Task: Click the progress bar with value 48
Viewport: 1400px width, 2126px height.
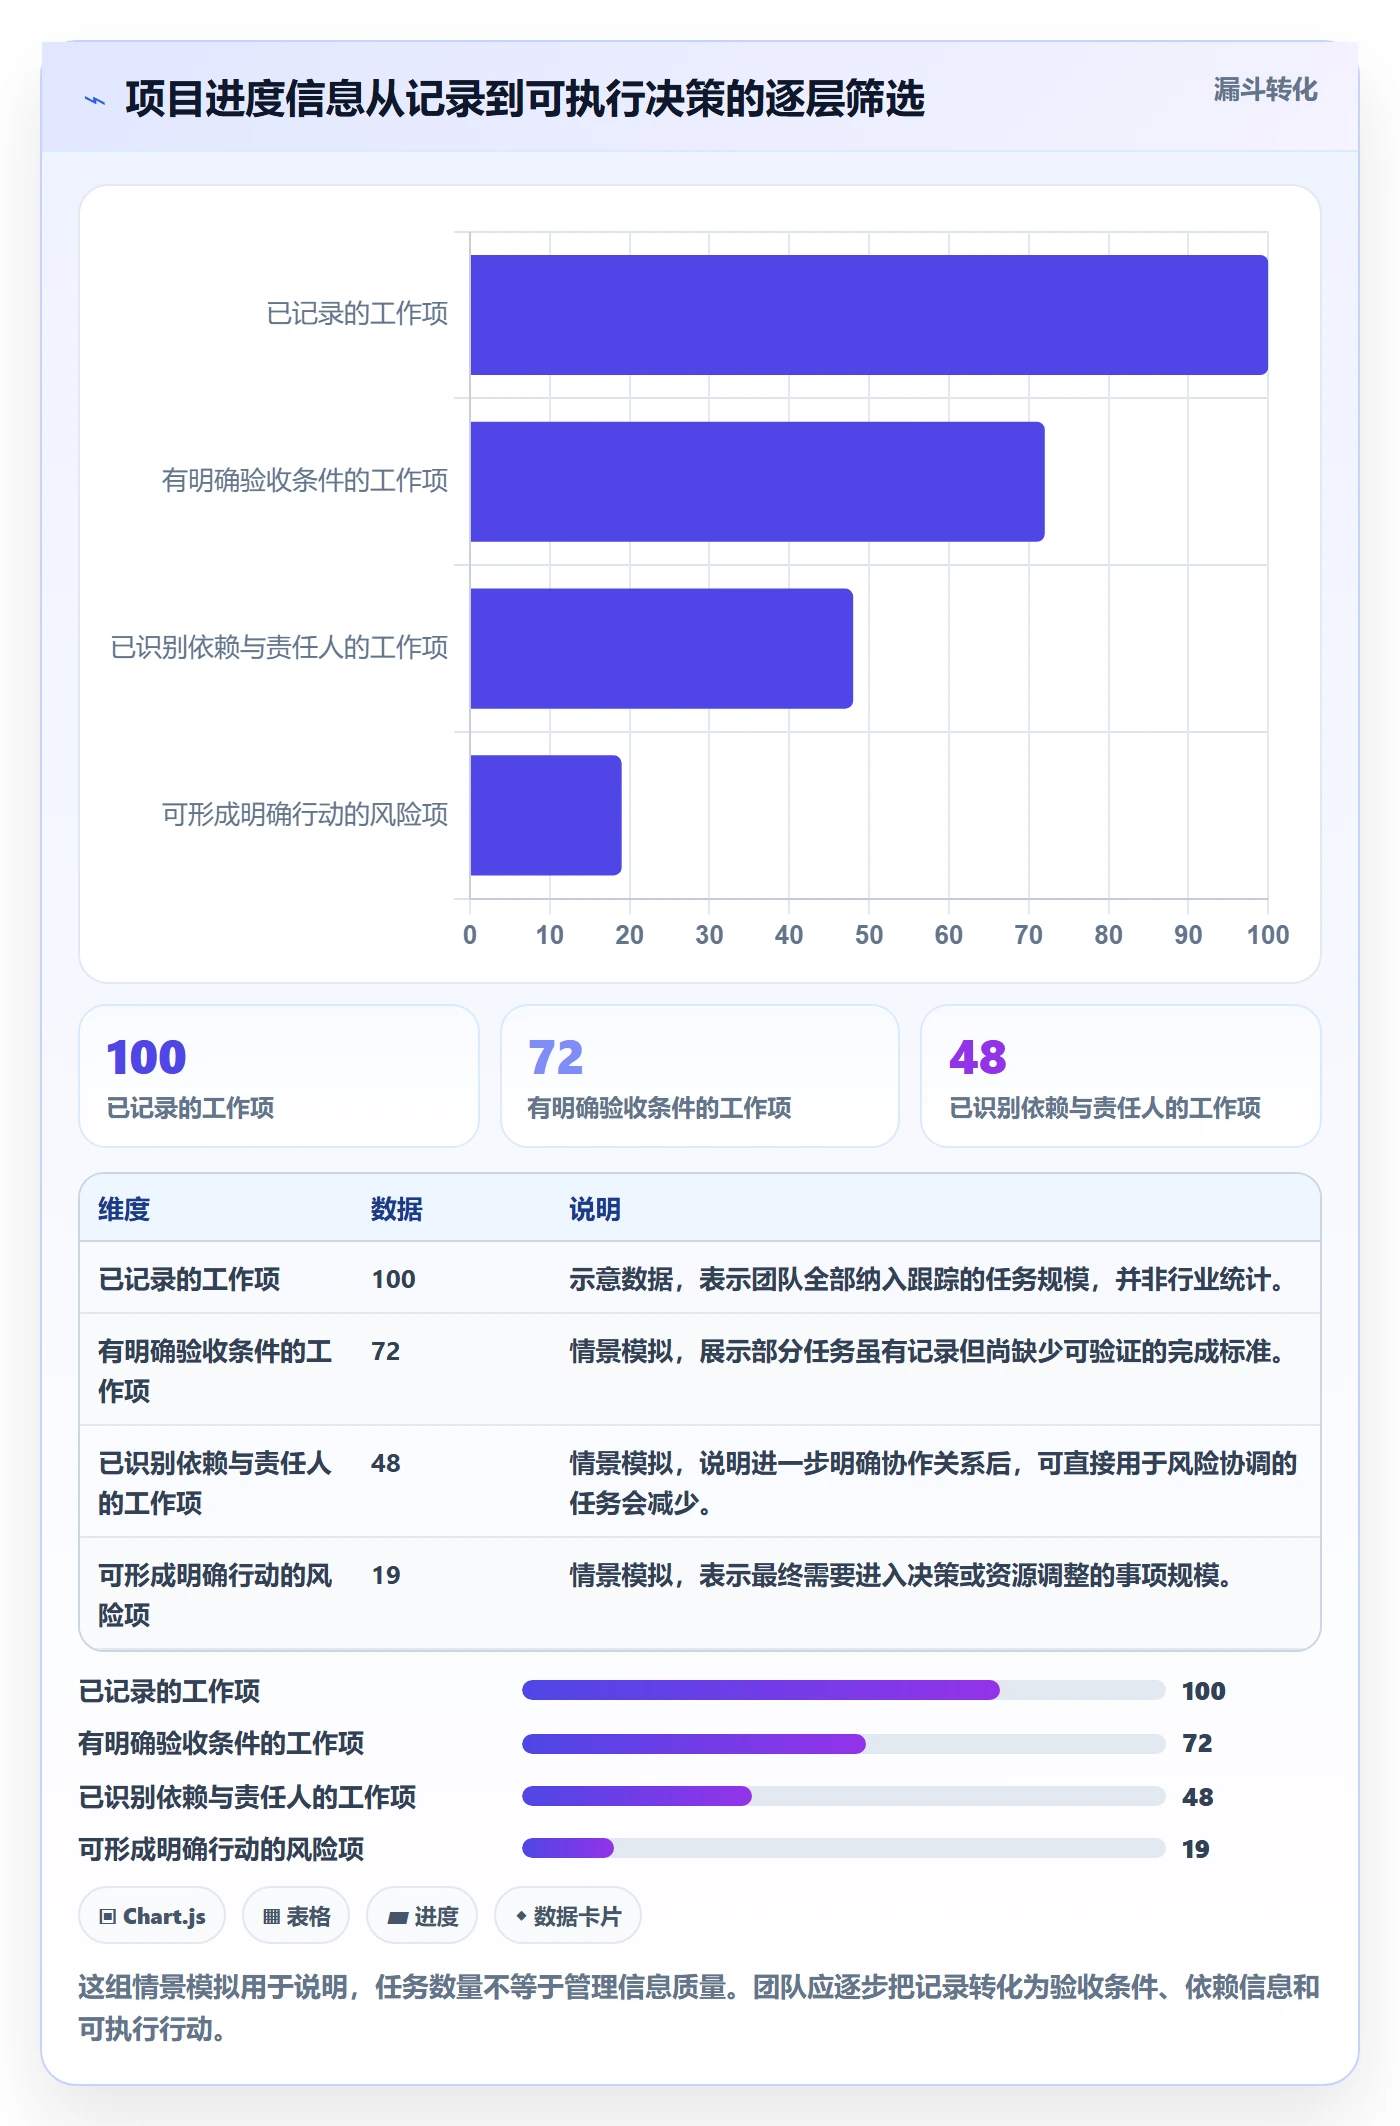Action: pyautogui.click(x=843, y=1796)
